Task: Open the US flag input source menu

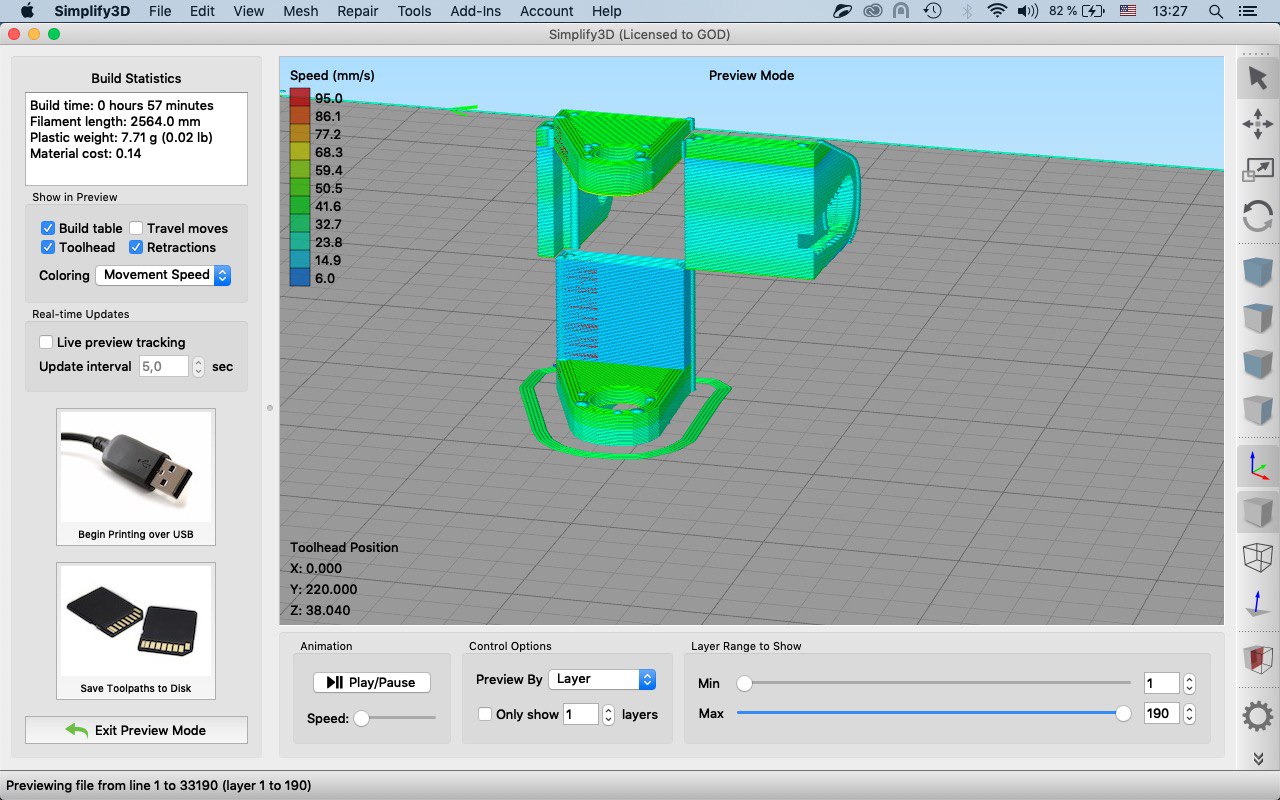Action: (1128, 11)
